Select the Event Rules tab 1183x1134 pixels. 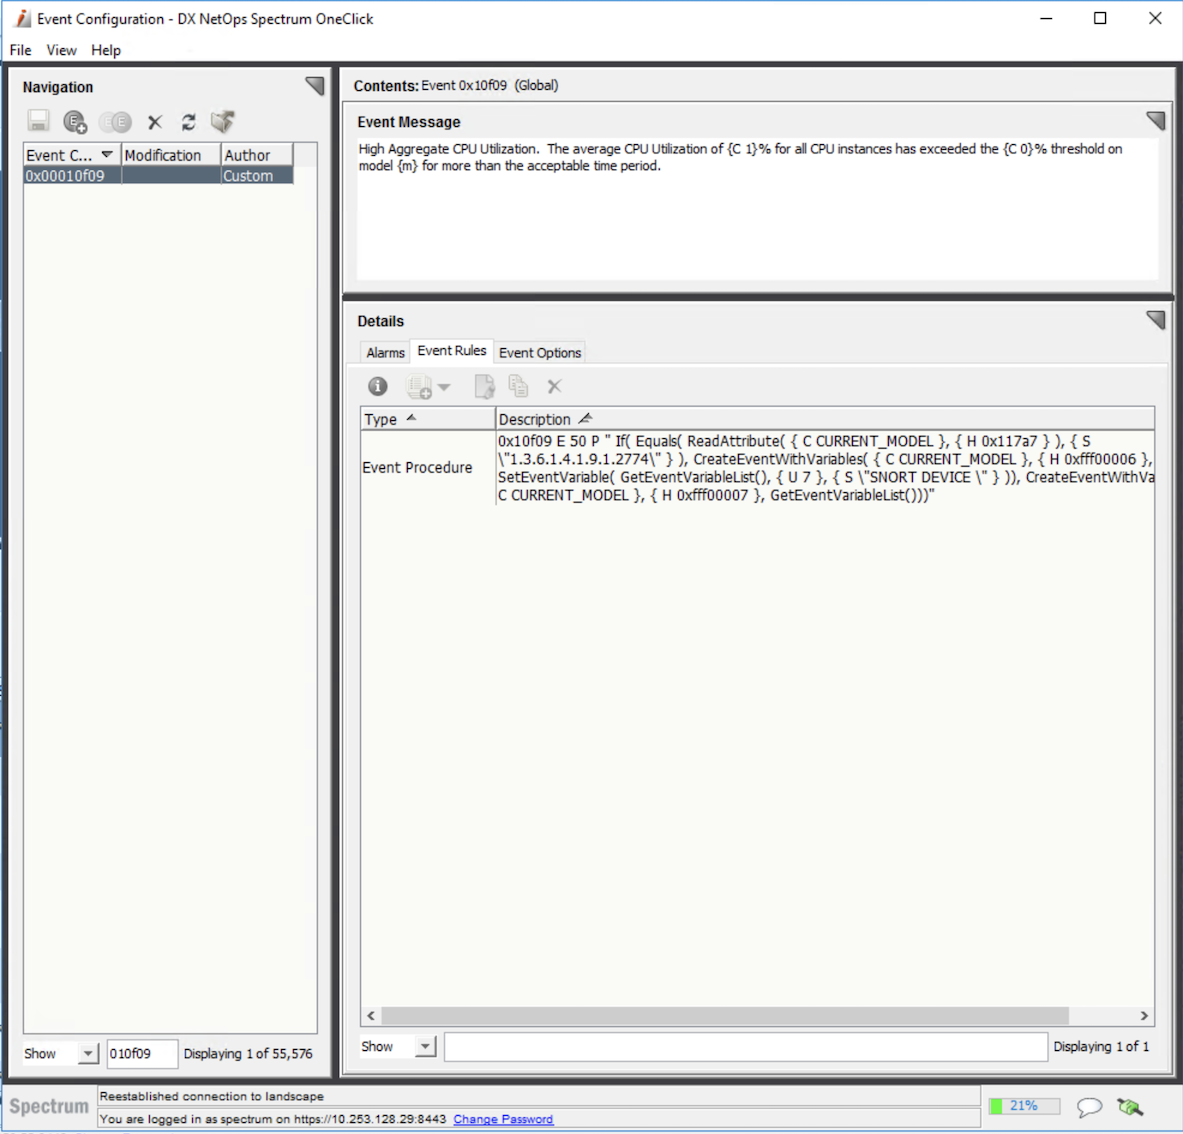[x=451, y=351]
